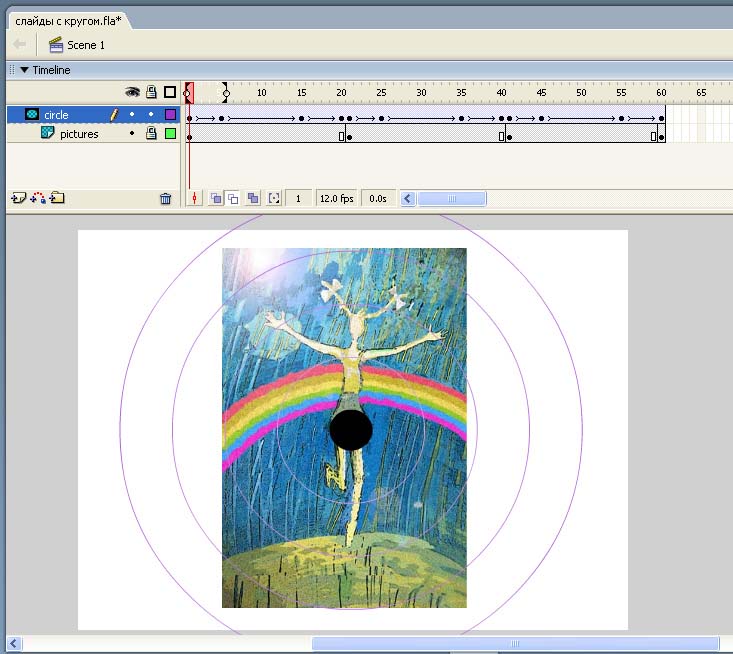
Task: Click frame 10 on the timeline ruler
Action: [261, 93]
